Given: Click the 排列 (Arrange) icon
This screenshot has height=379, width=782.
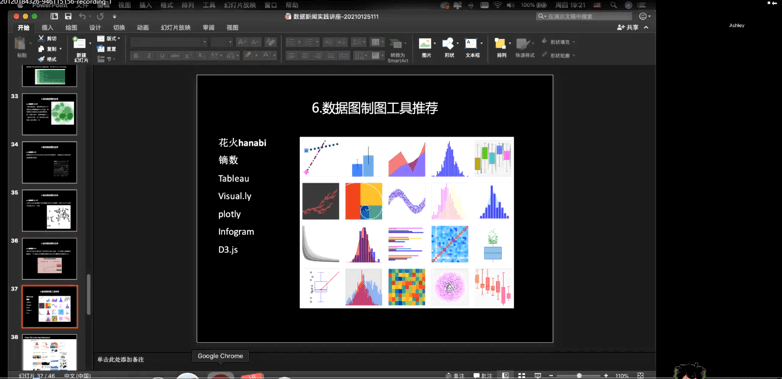Looking at the screenshot, I should pos(500,43).
